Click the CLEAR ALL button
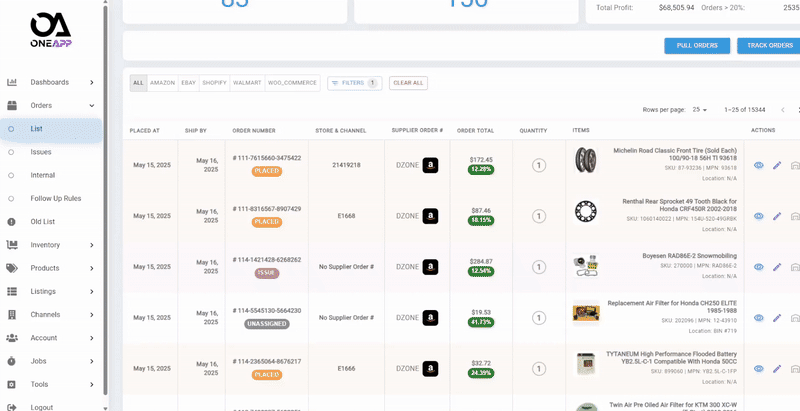This screenshot has height=411, width=800. tap(408, 83)
